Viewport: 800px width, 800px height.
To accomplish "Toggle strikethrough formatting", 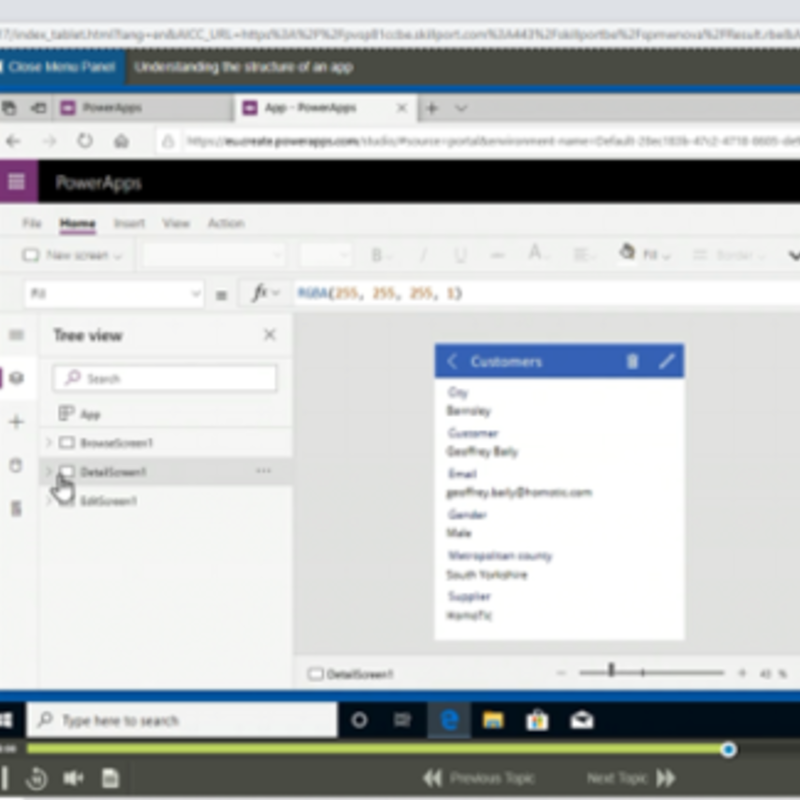I will 497,255.
